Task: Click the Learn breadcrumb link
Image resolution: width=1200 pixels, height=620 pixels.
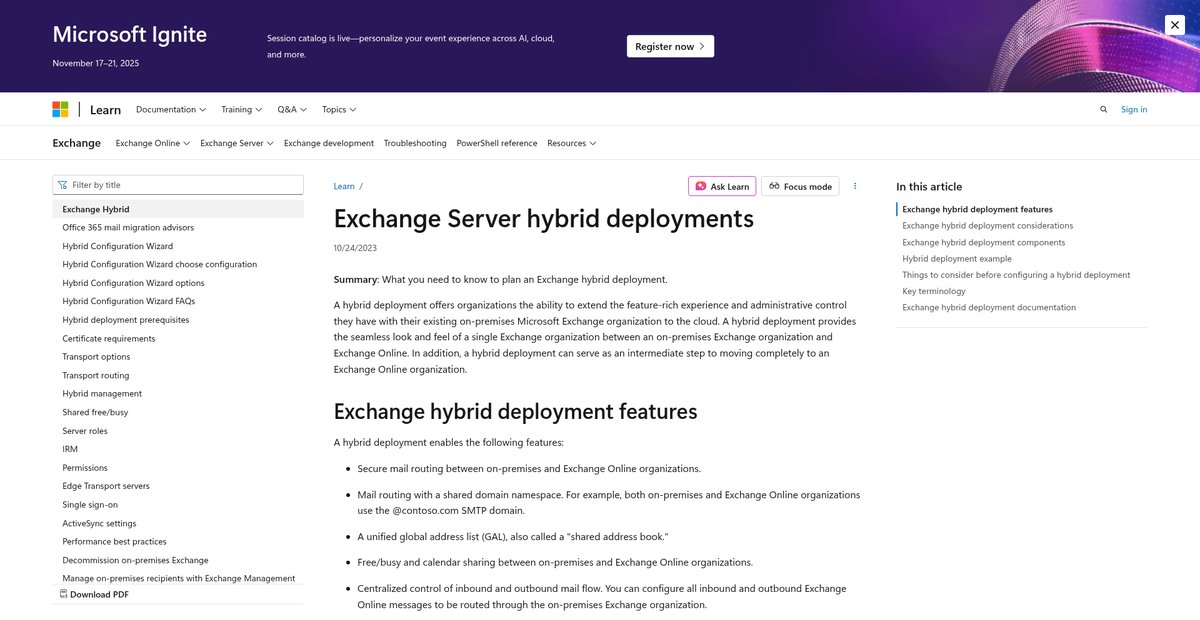Action: pyautogui.click(x=344, y=186)
